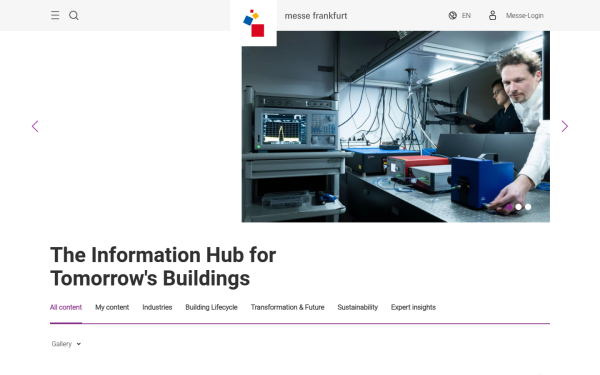Open the Building Lifecycle tab
The height and width of the screenshot is (375, 600).
tap(211, 307)
